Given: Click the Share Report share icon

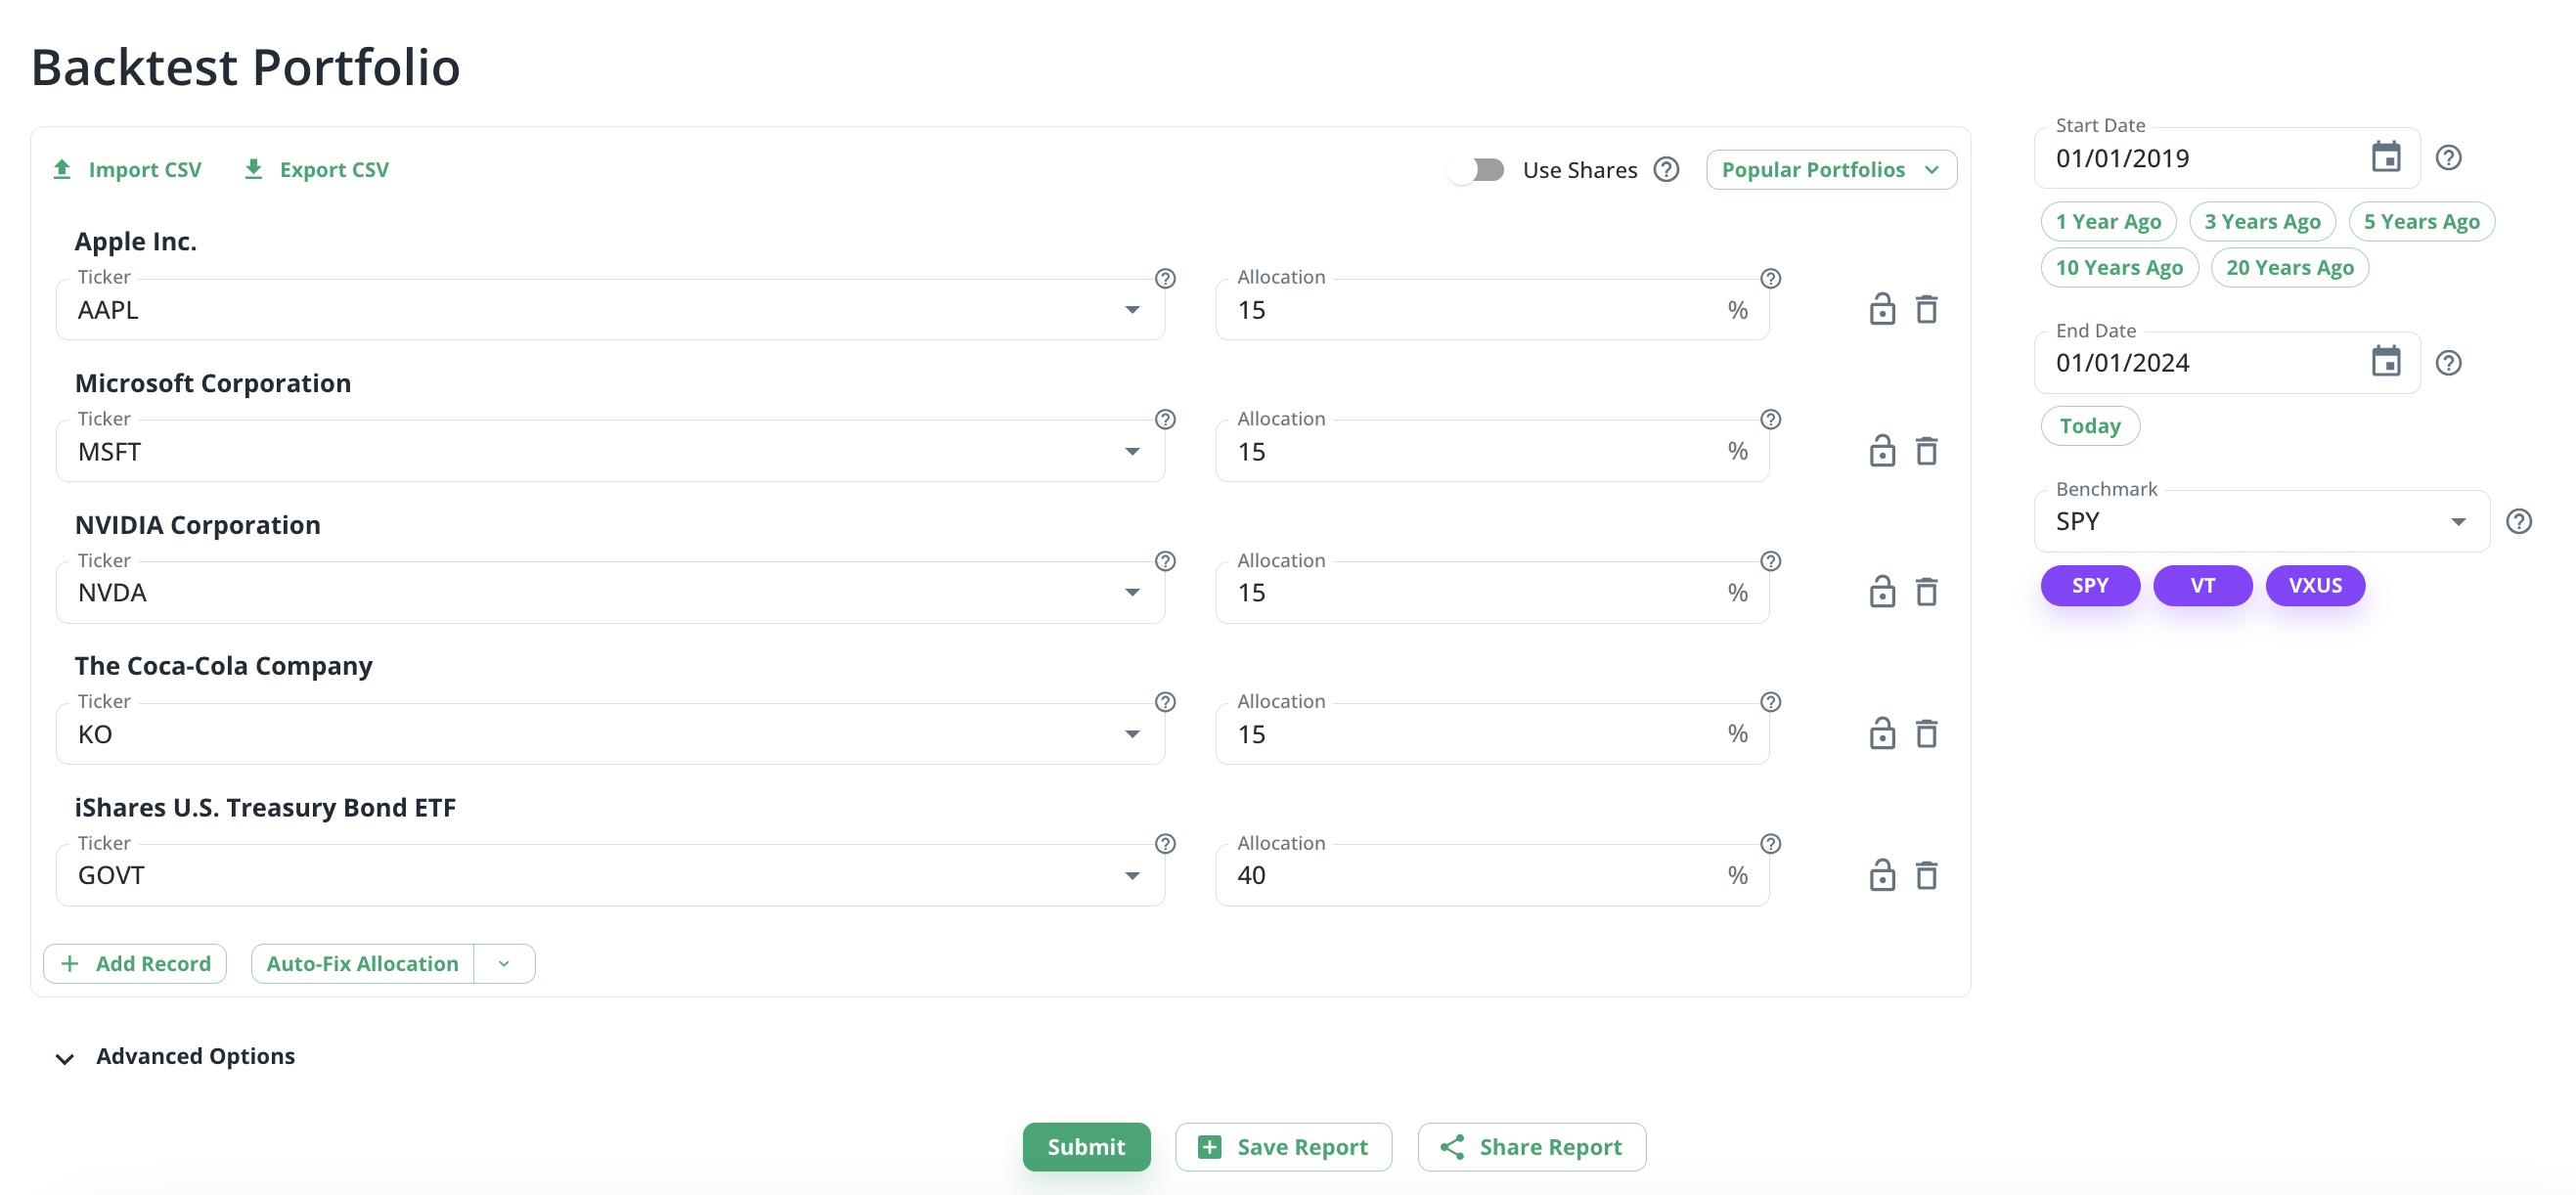Looking at the screenshot, I should coord(1452,1147).
